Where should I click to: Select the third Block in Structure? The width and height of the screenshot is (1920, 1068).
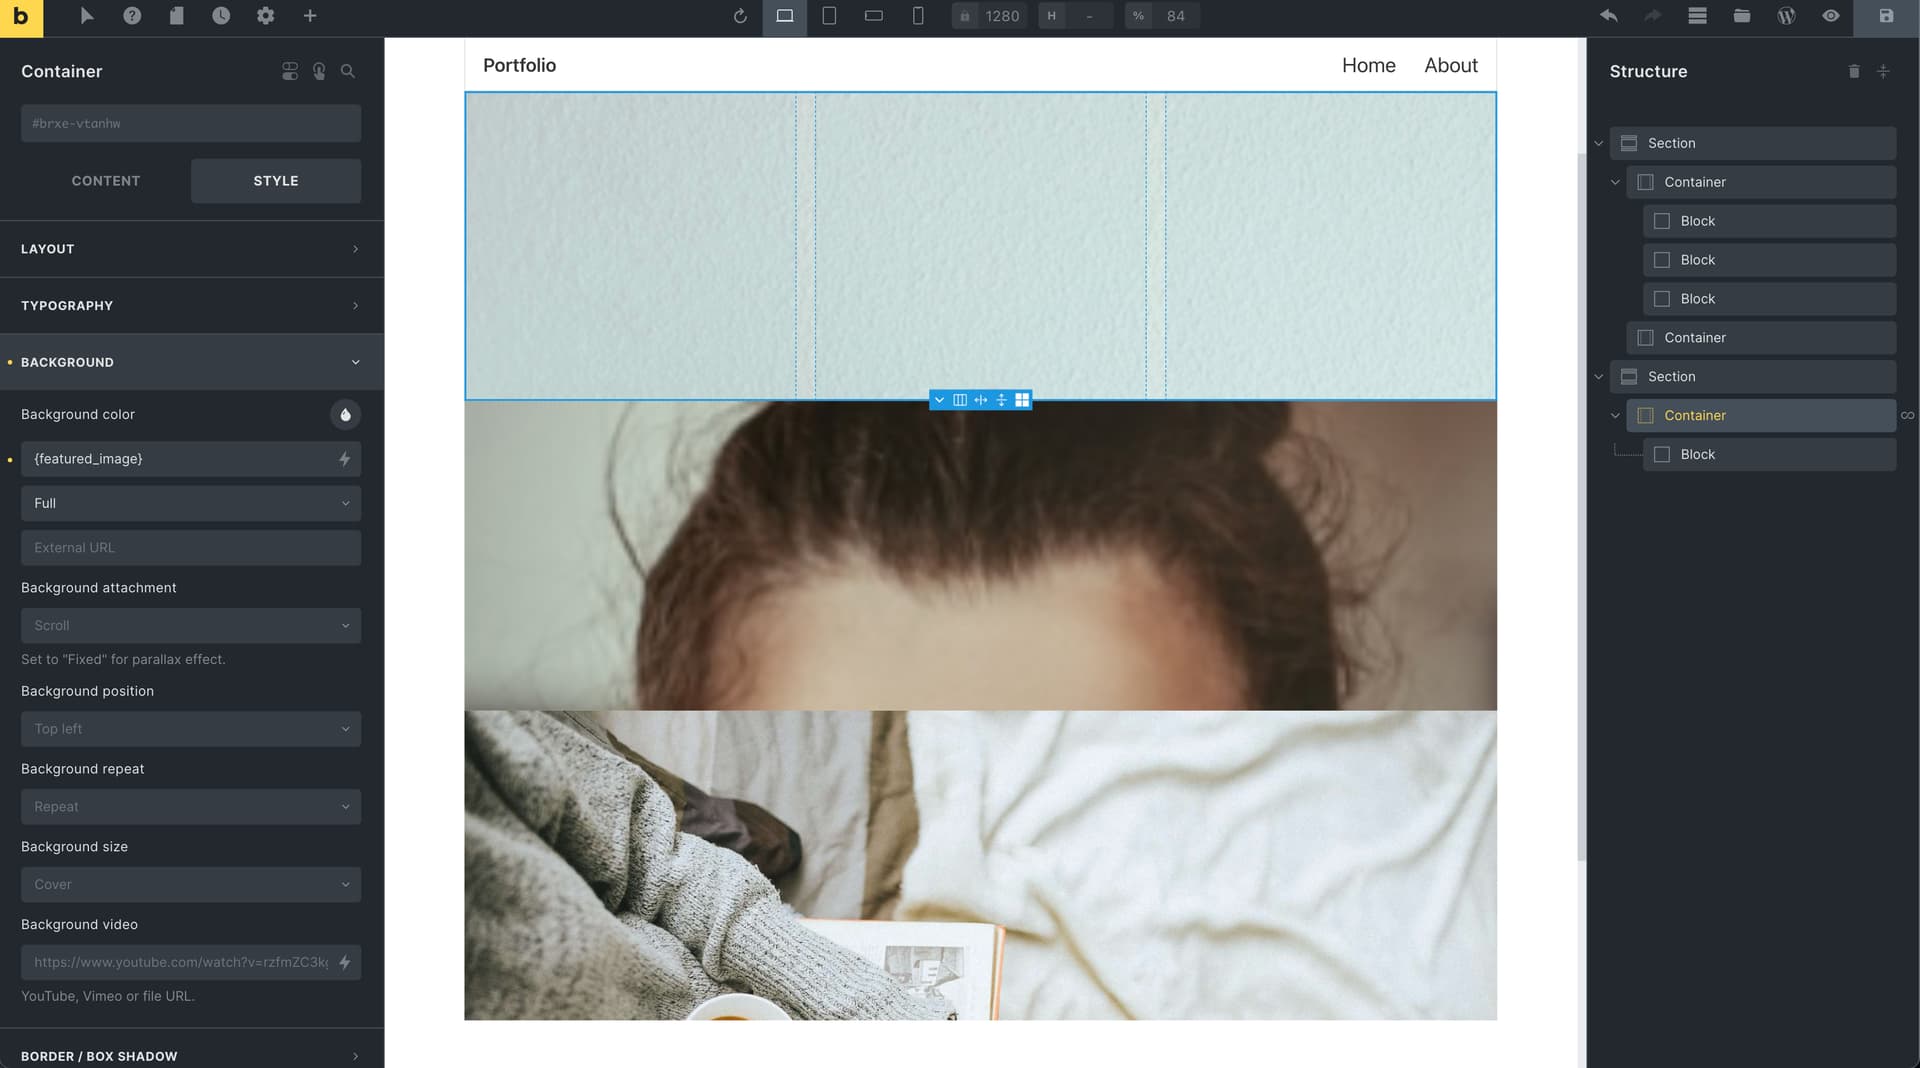pos(1769,299)
